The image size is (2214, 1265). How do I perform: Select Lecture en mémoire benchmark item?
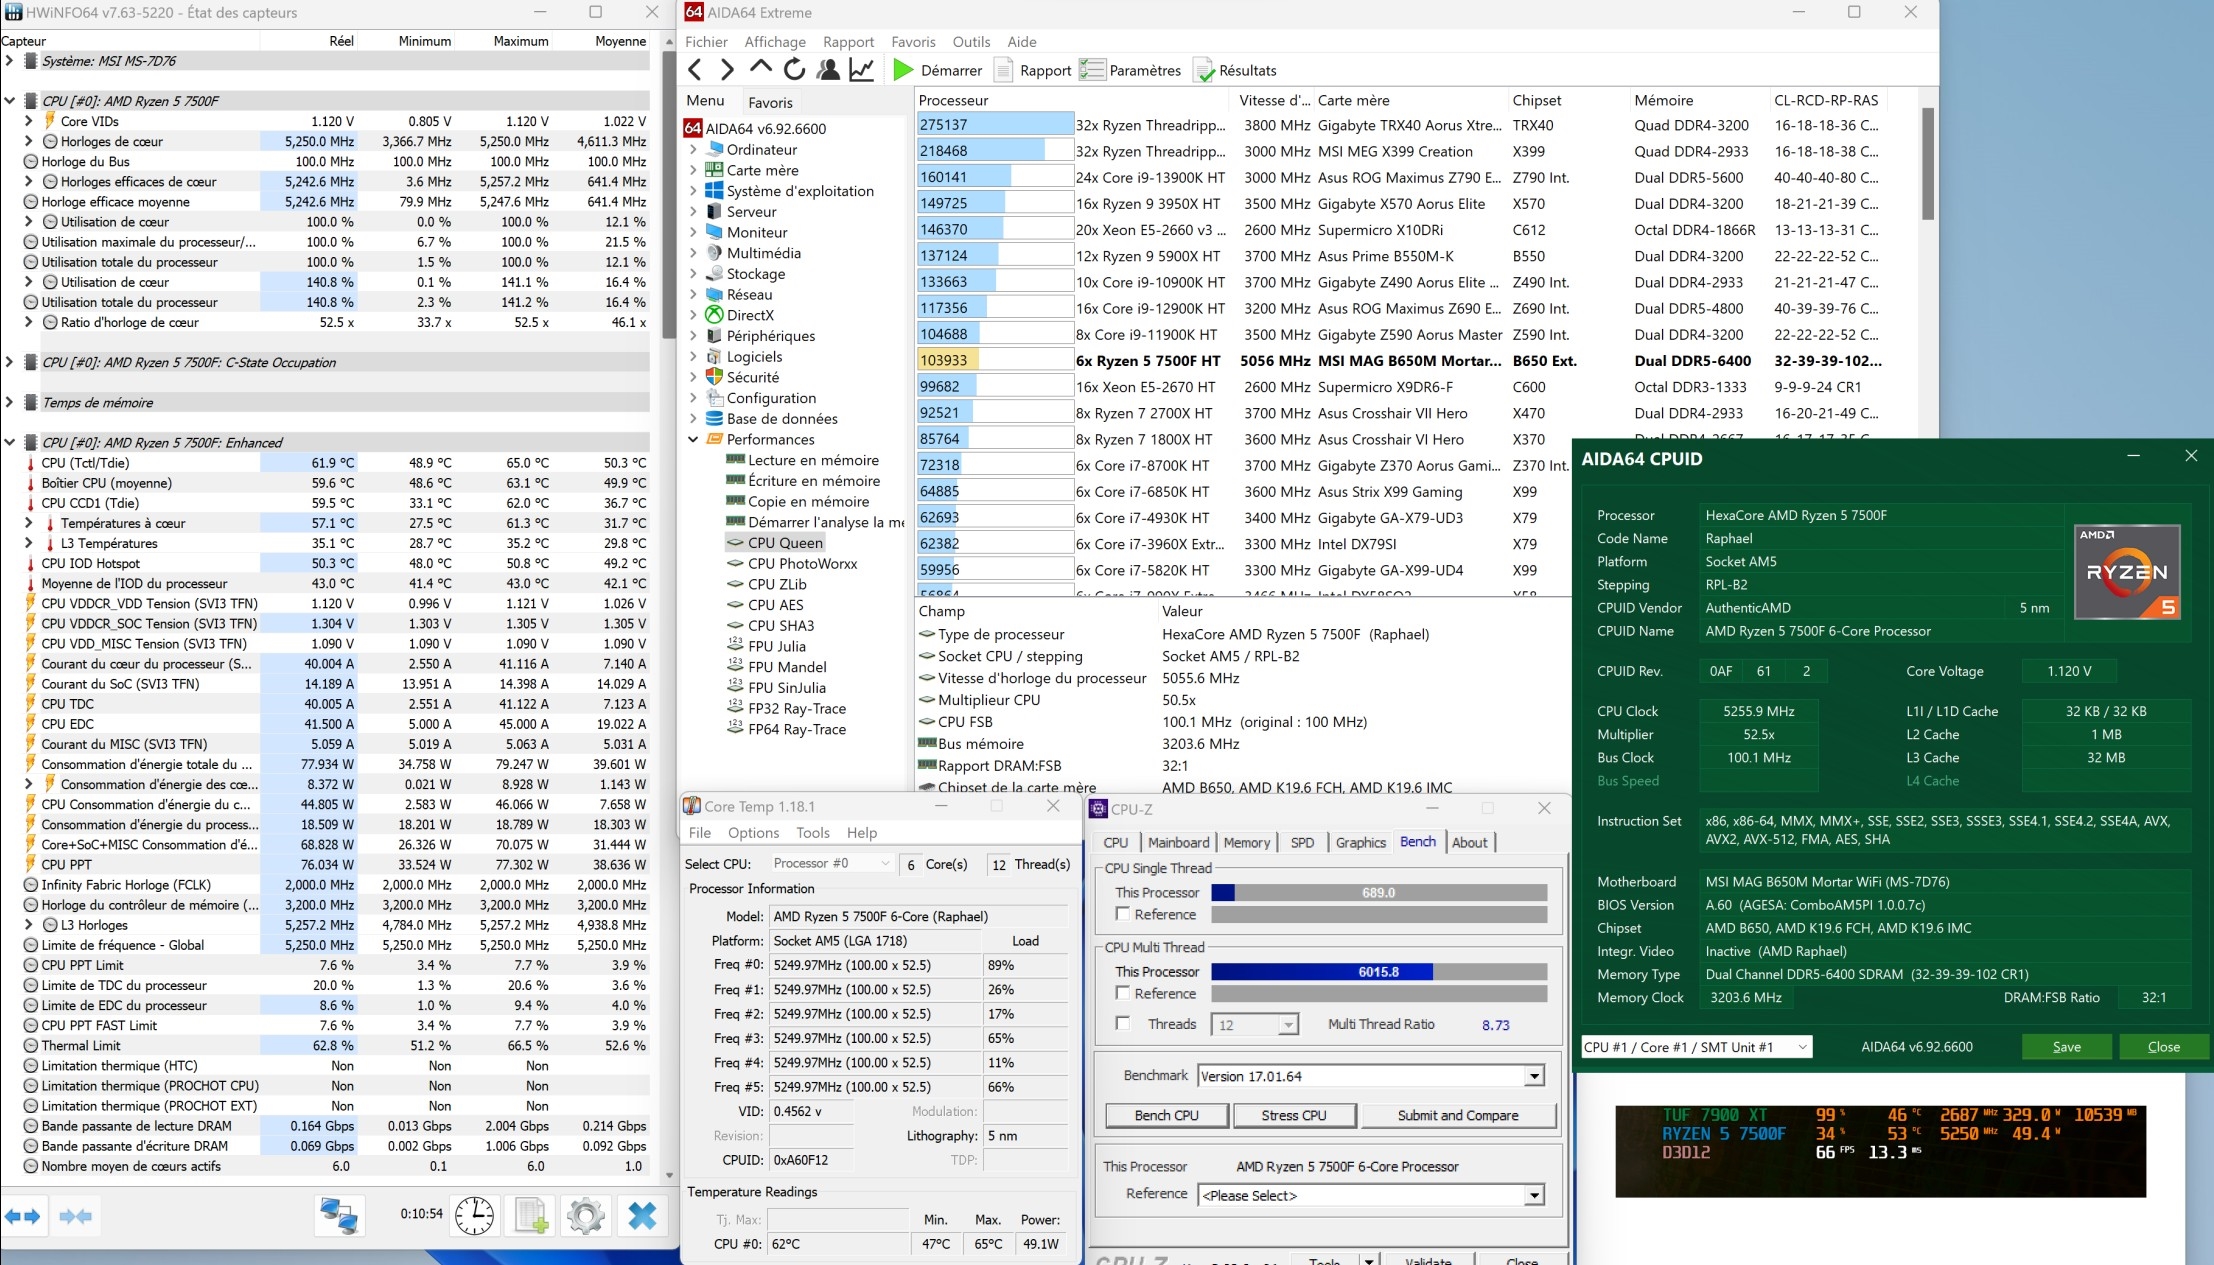coord(813,460)
